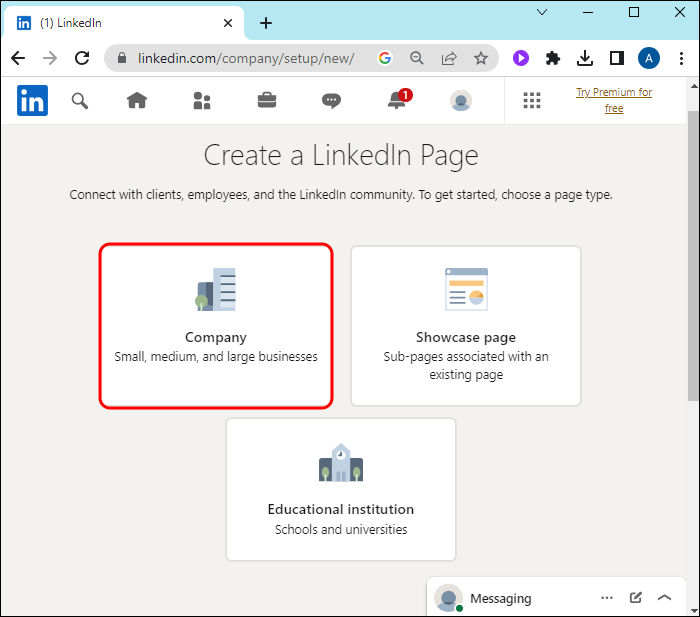Click the scrollbar up arrow
This screenshot has width=700, height=617.
694,86
